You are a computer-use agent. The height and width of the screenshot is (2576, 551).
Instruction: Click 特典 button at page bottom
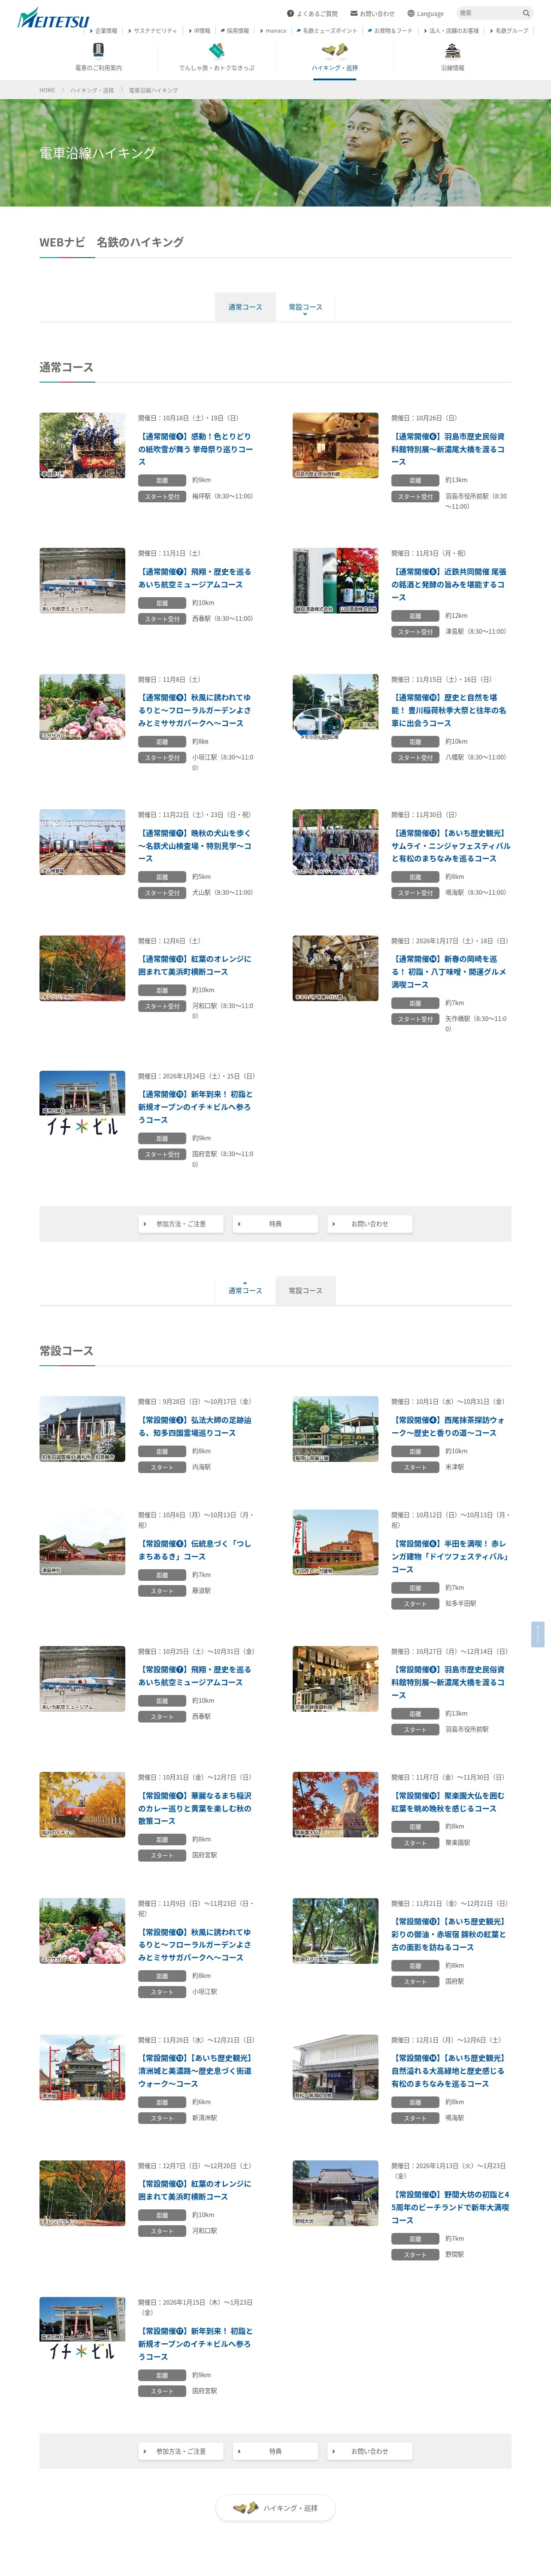click(275, 2451)
